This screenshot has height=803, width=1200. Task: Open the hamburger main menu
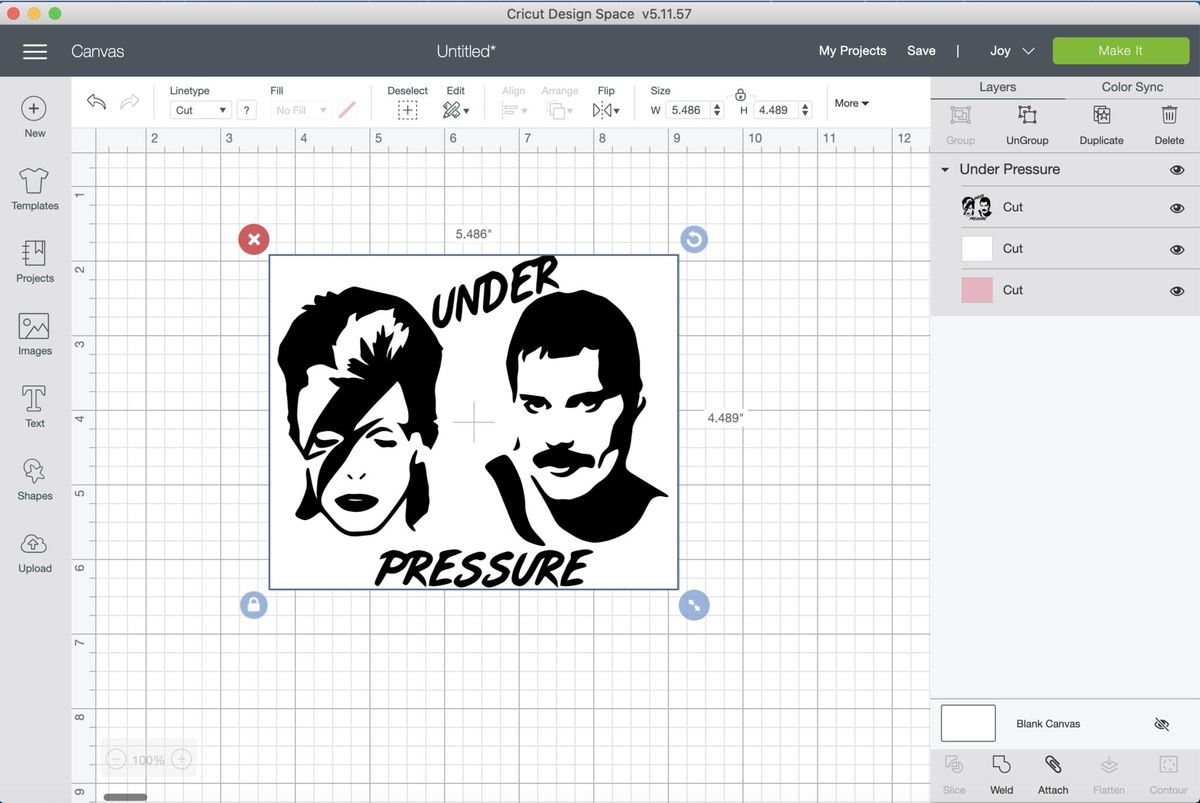[35, 51]
